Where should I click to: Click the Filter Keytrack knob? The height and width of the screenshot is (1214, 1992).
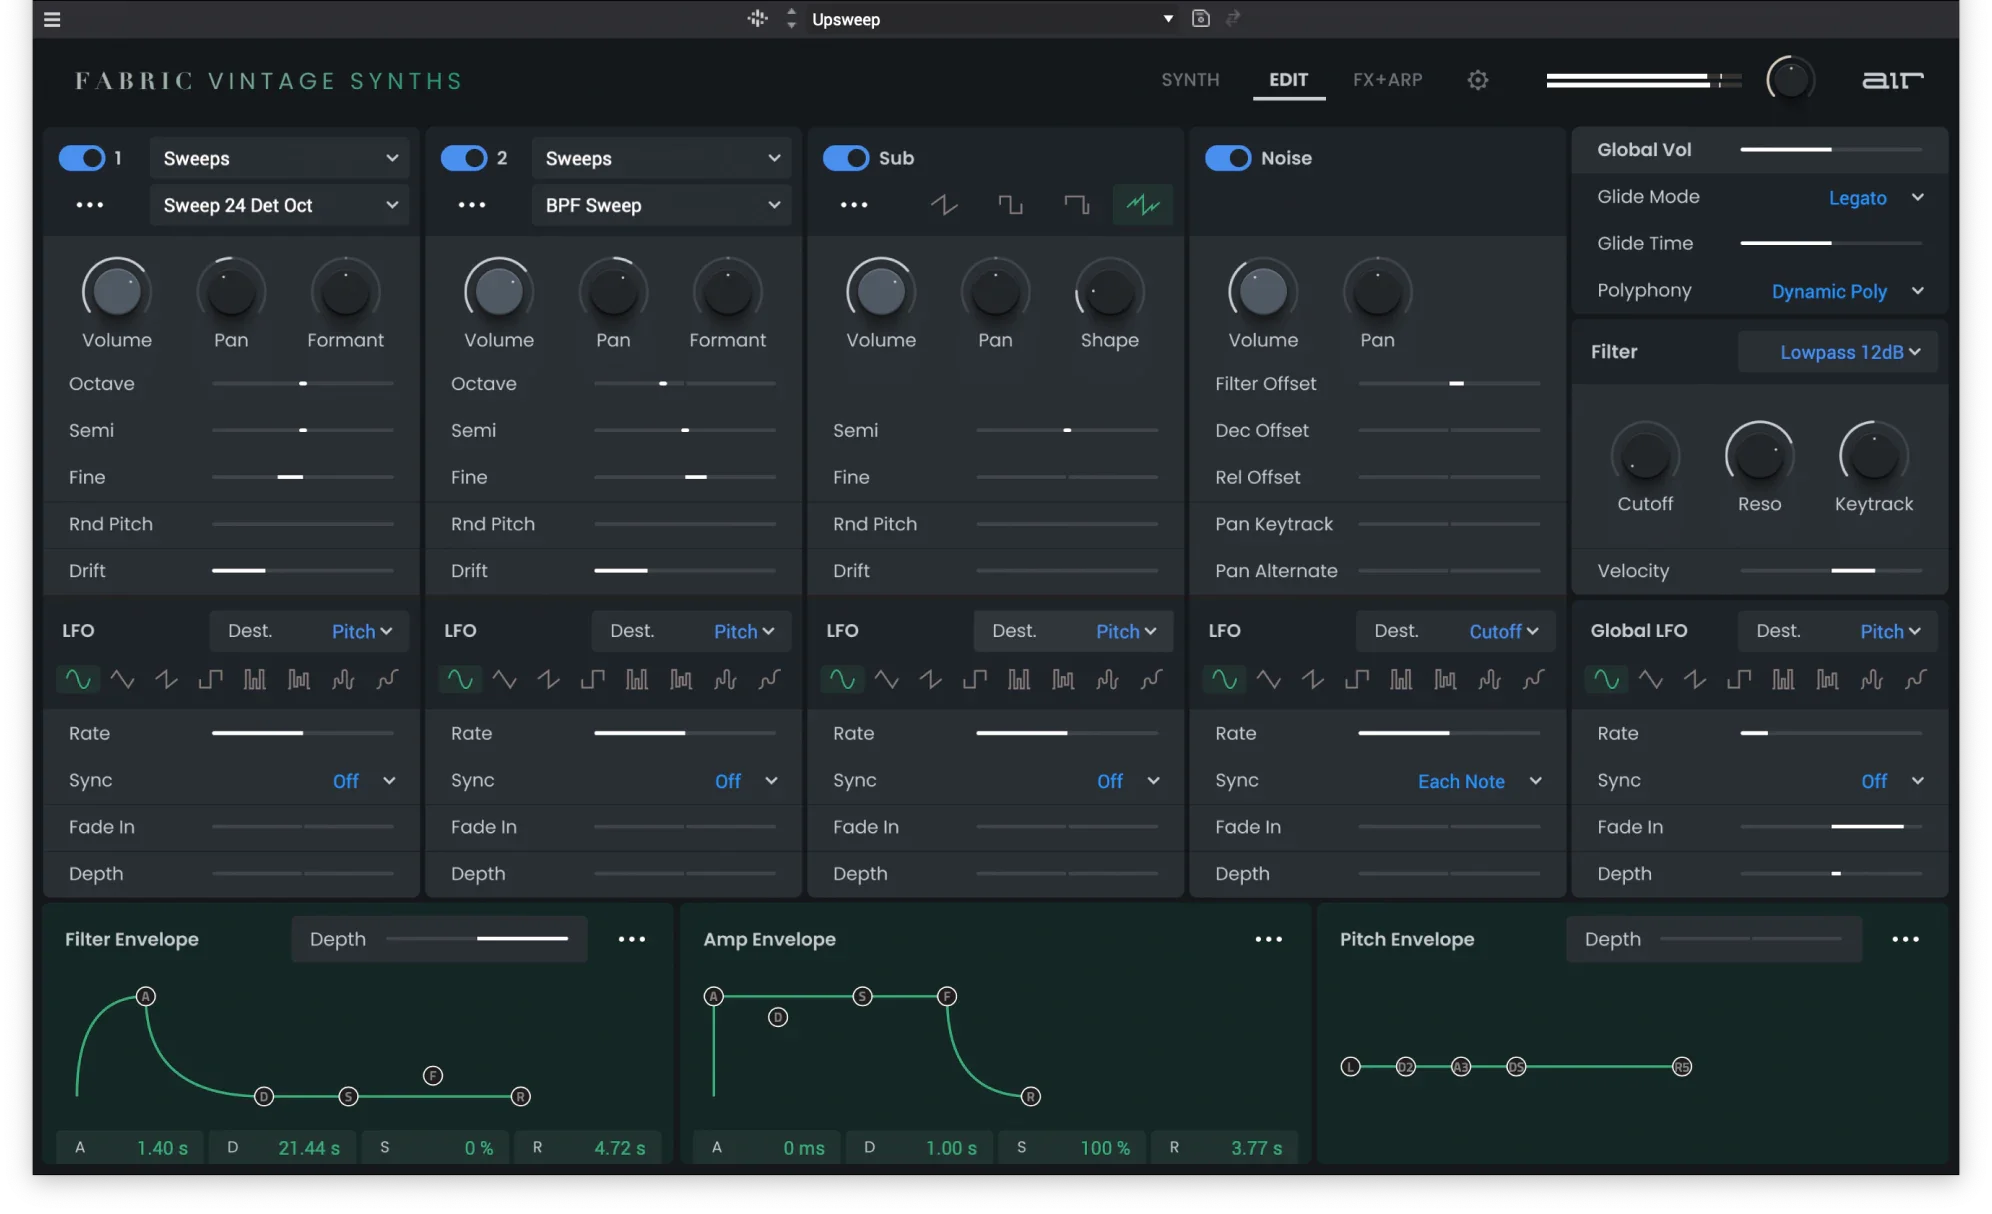point(1874,457)
